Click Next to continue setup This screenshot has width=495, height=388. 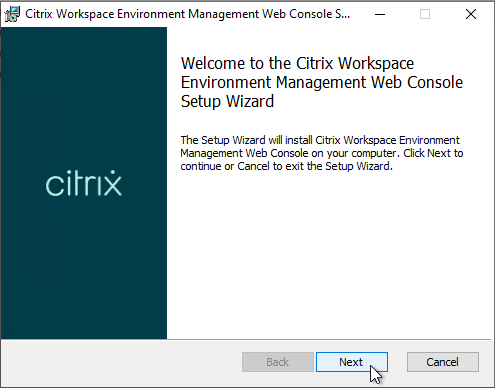352,362
